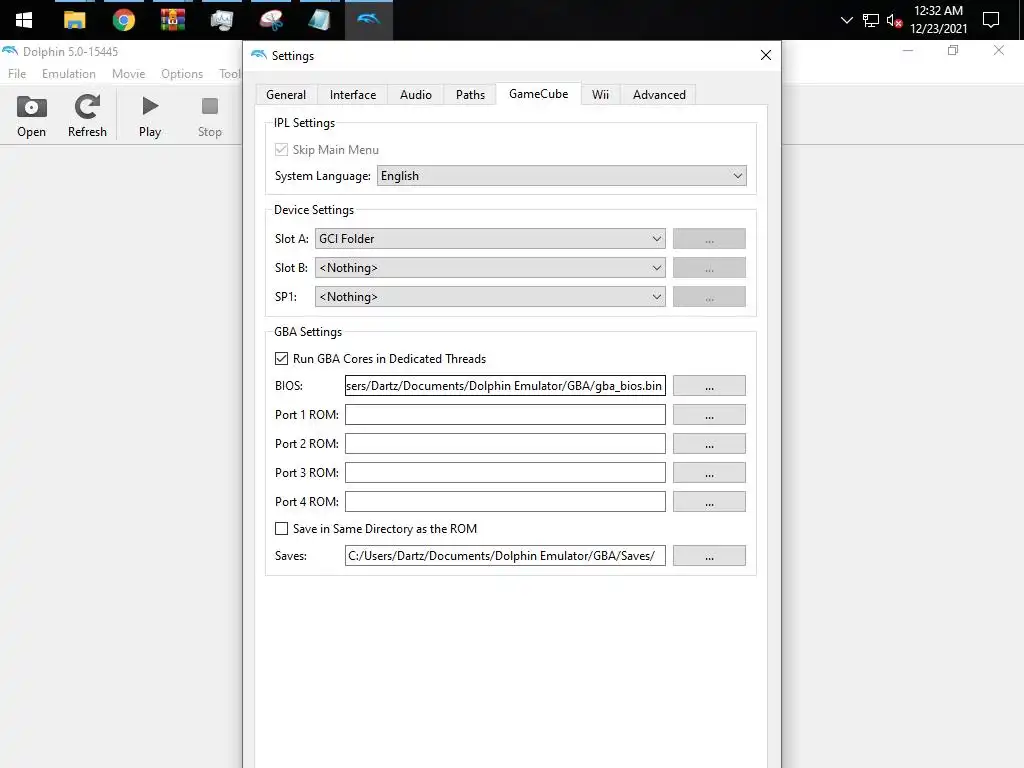Click the Saves path input field

pyautogui.click(x=505, y=556)
